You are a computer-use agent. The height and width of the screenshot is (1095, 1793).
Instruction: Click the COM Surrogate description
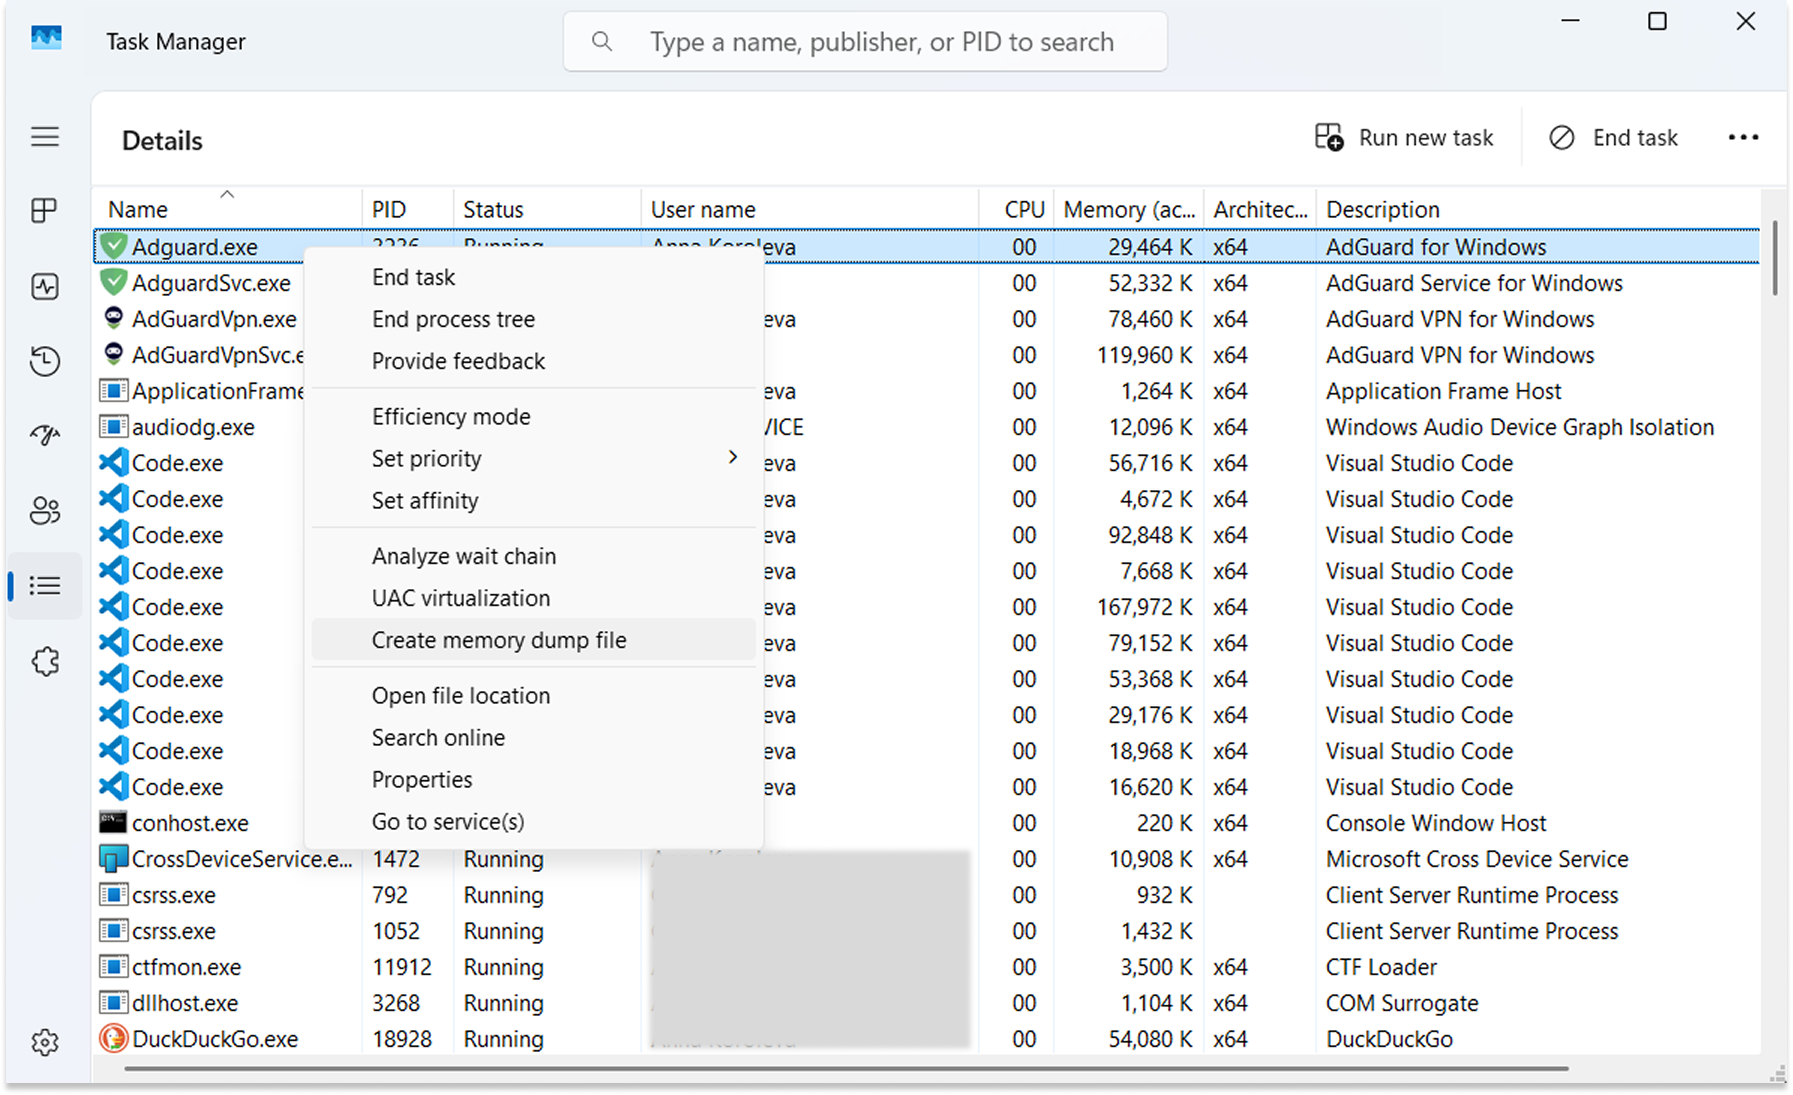coord(1402,1003)
